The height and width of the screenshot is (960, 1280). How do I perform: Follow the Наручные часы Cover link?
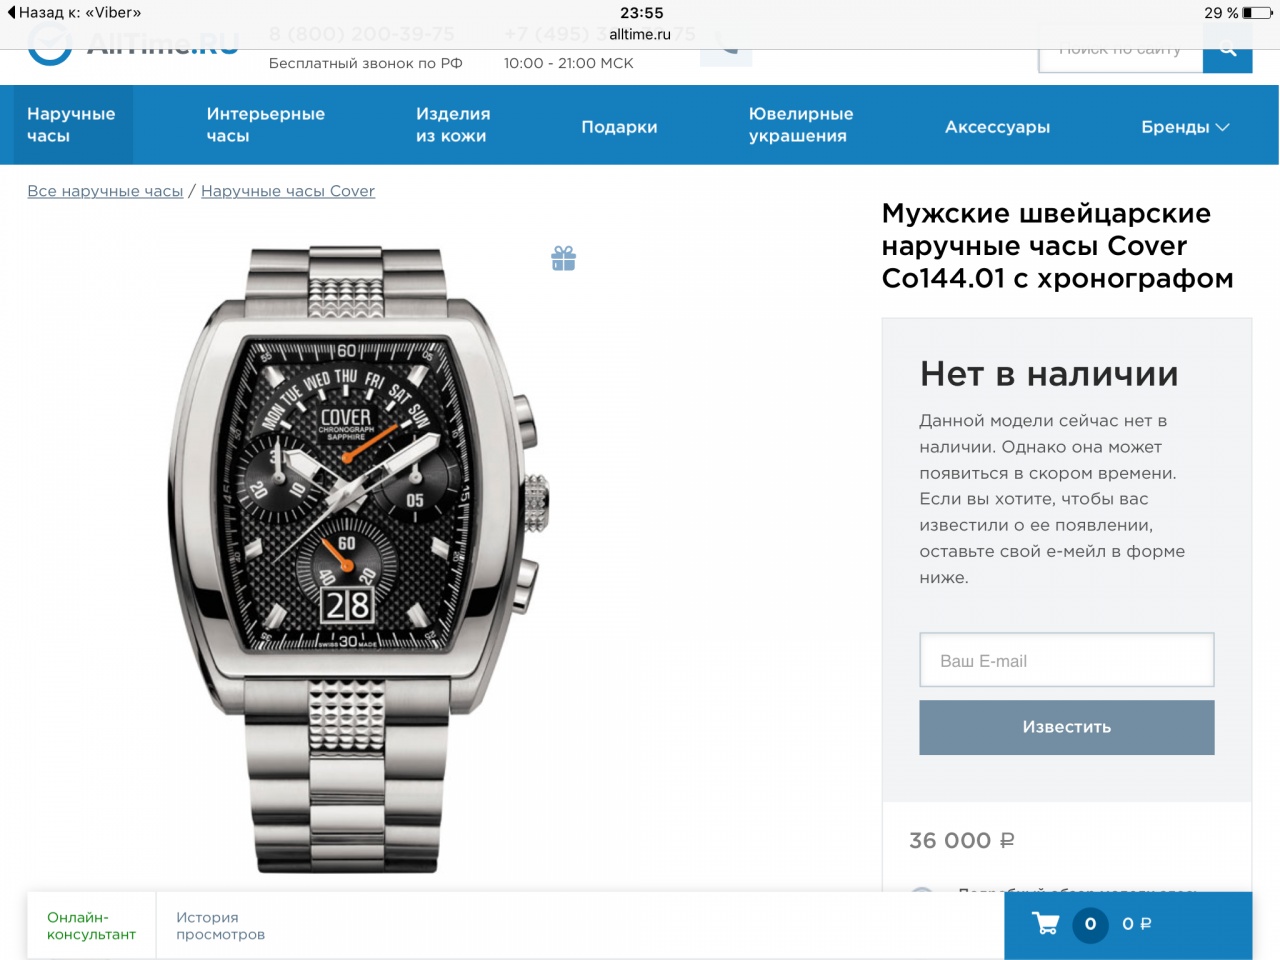coord(288,191)
